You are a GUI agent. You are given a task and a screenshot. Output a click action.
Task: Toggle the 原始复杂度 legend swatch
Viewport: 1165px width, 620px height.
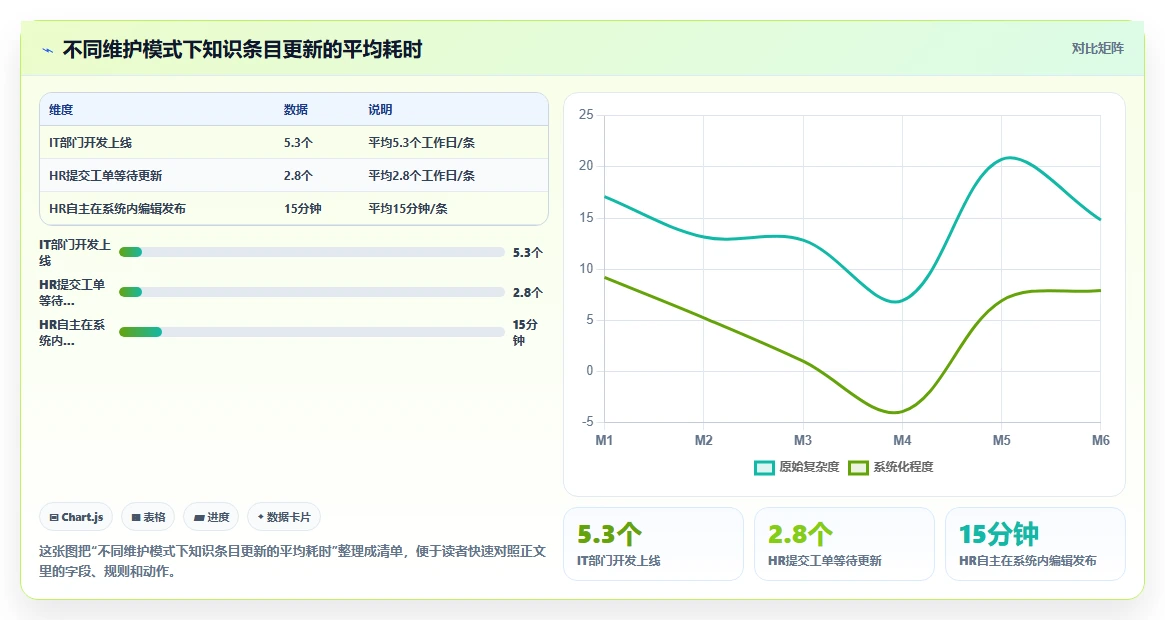click(764, 468)
